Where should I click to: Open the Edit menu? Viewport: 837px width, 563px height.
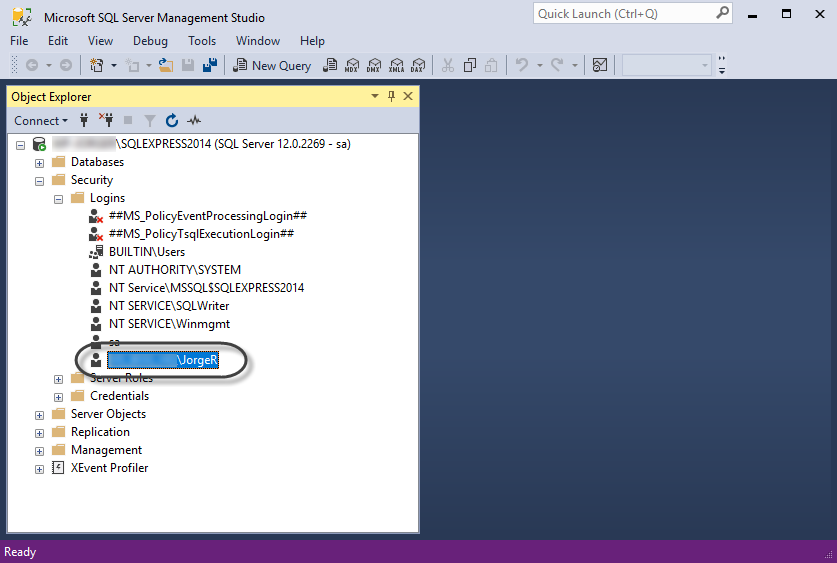point(58,41)
